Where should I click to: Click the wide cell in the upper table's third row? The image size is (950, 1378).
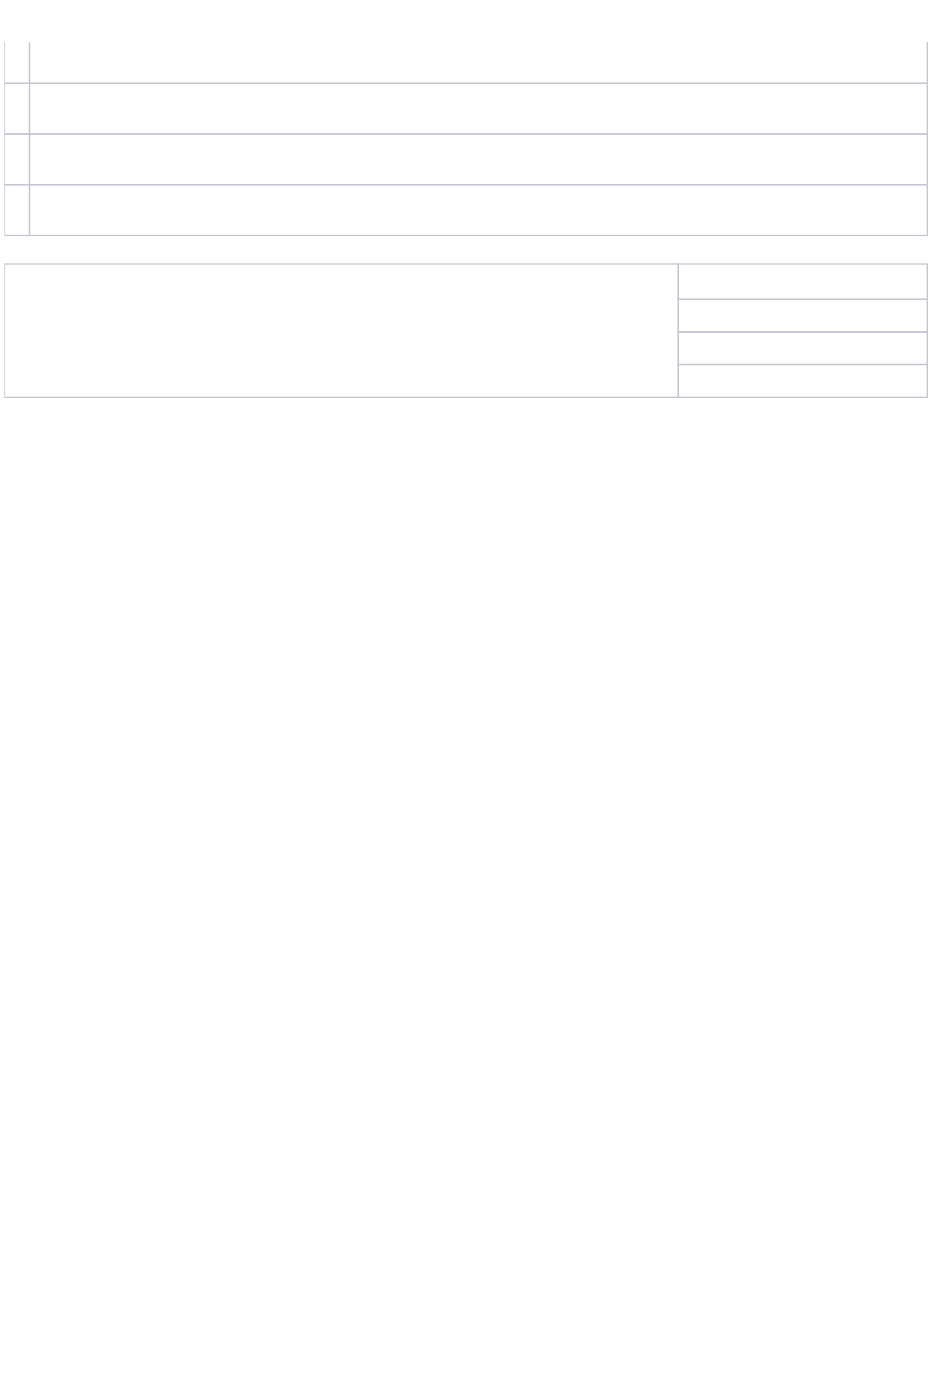(478, 159)
